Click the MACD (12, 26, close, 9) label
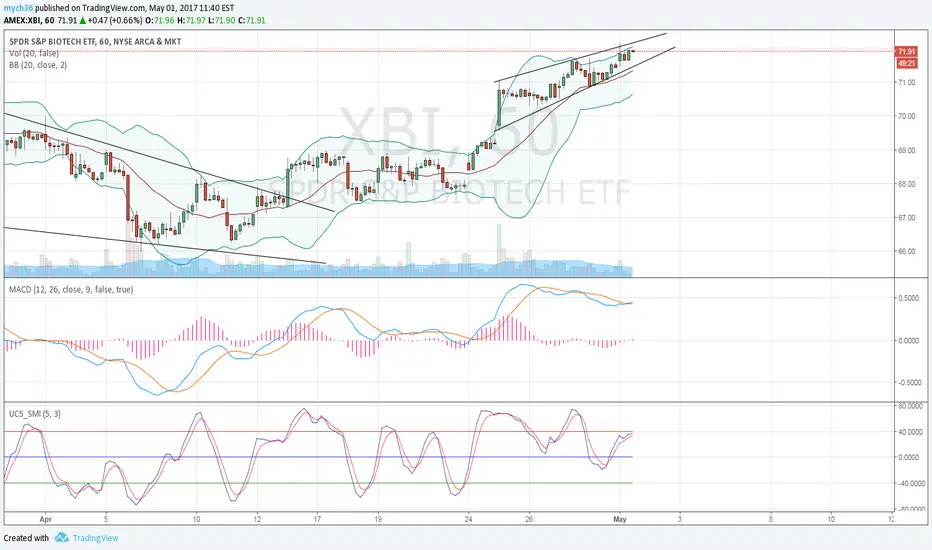The width and height of the screenshot is (932, 550). [x=71, y=290]
